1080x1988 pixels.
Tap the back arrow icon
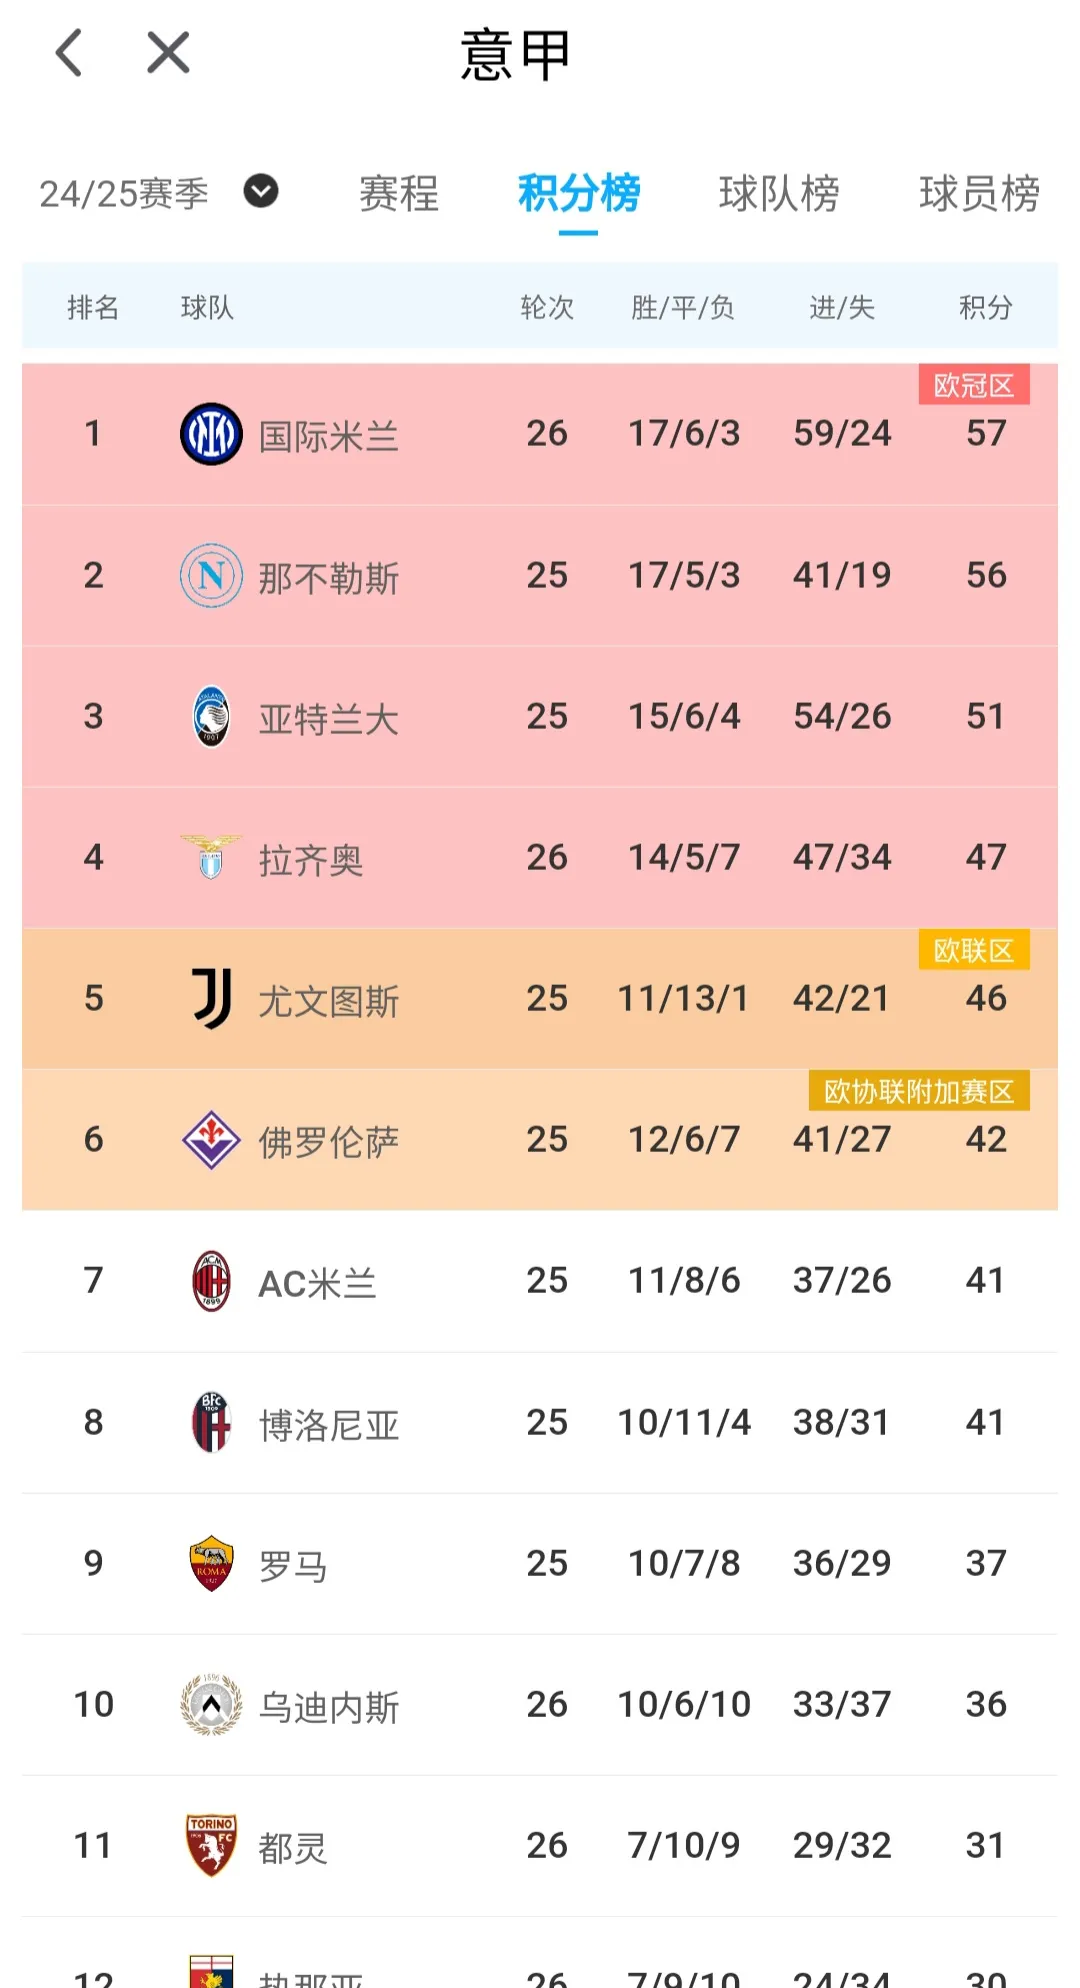tap(68, 53)
